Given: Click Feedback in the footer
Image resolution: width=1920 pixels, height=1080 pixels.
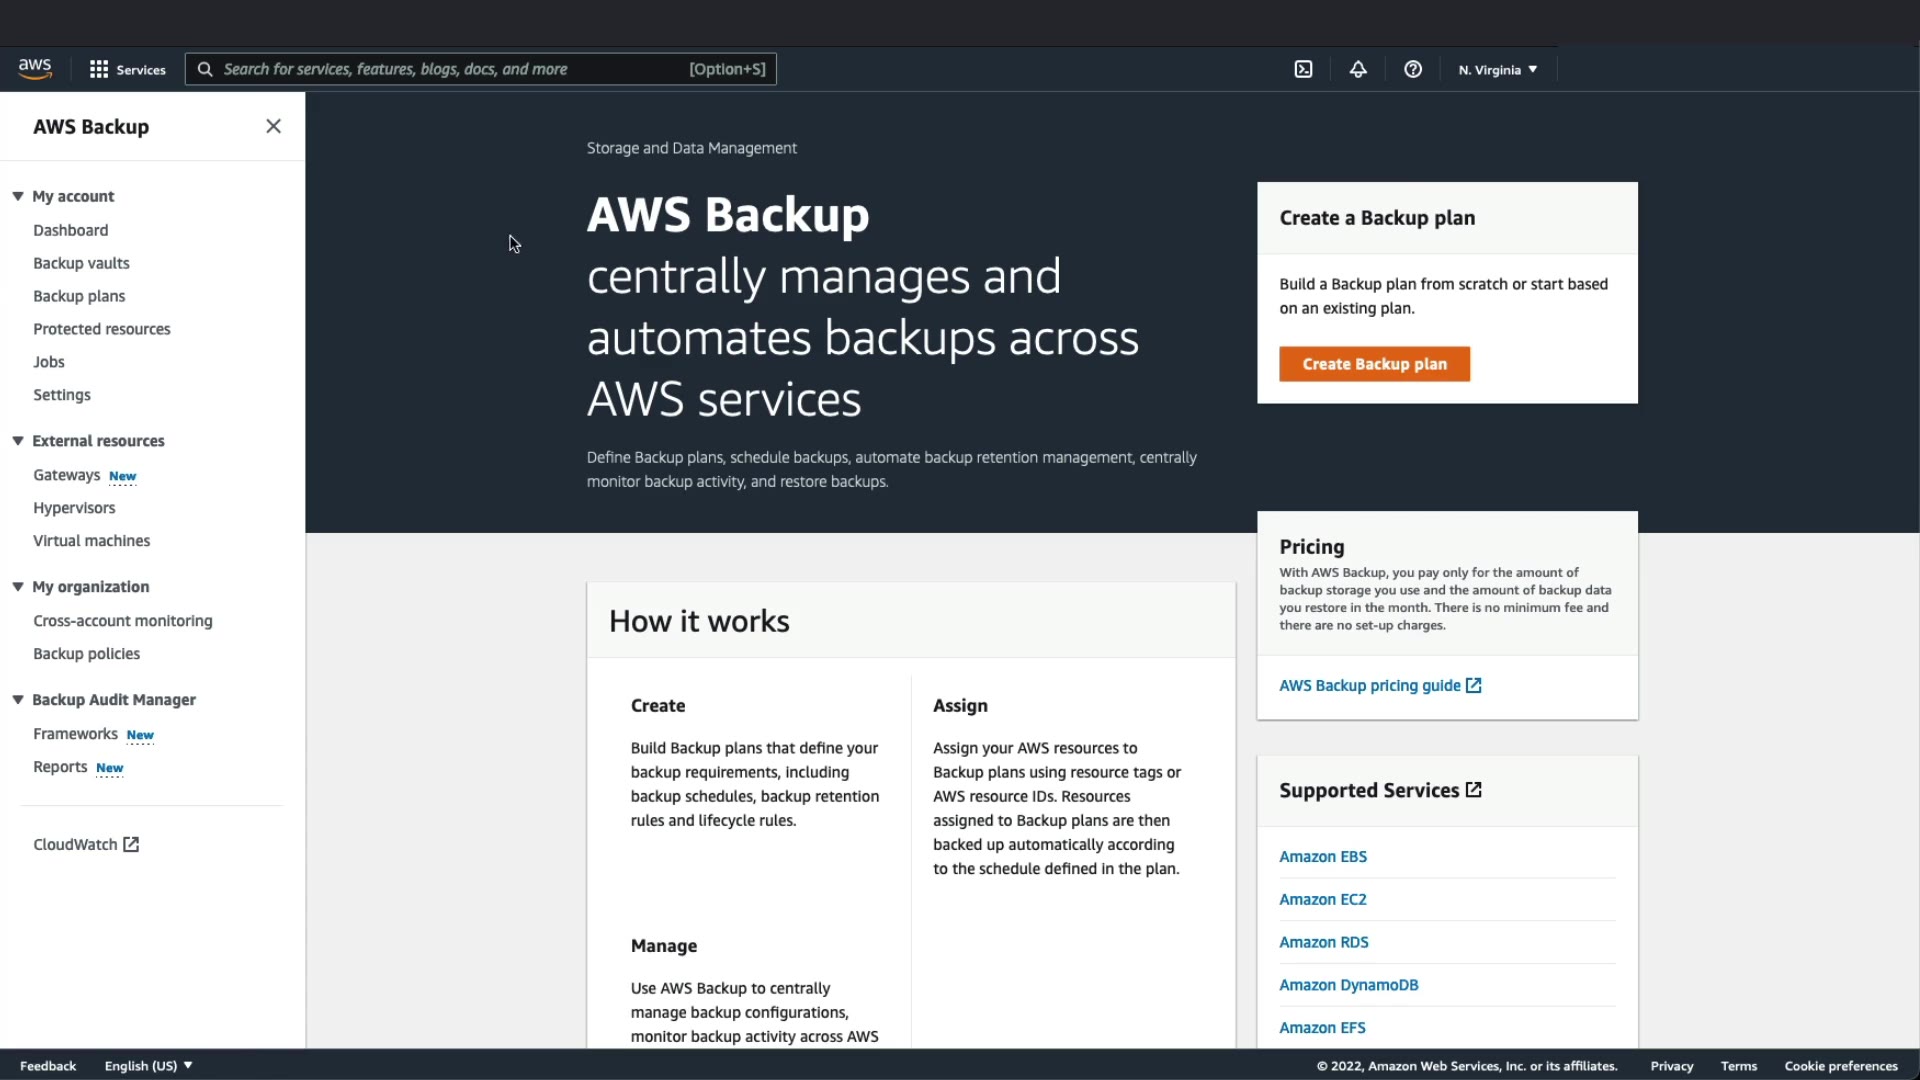Looking at the screenshot, I should click(48, 1065).
